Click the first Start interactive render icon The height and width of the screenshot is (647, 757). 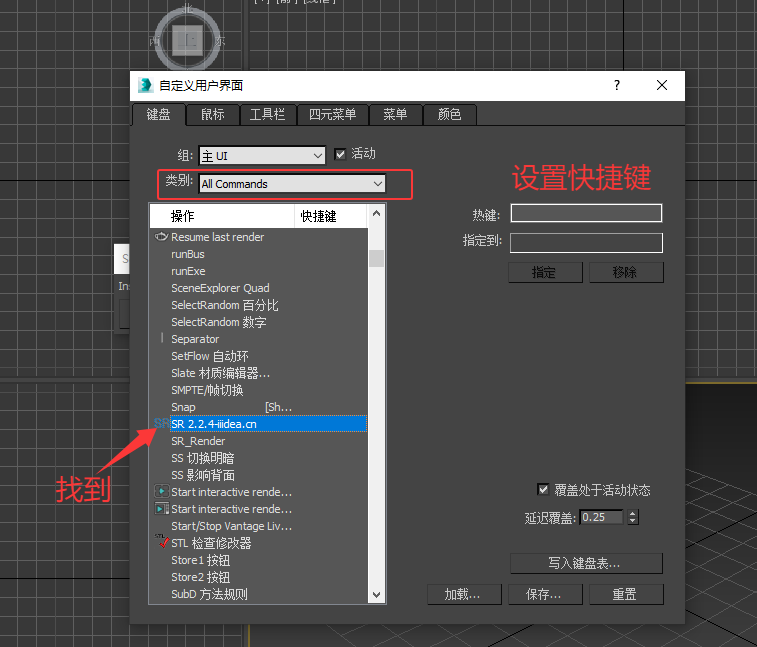click(161, 492)
